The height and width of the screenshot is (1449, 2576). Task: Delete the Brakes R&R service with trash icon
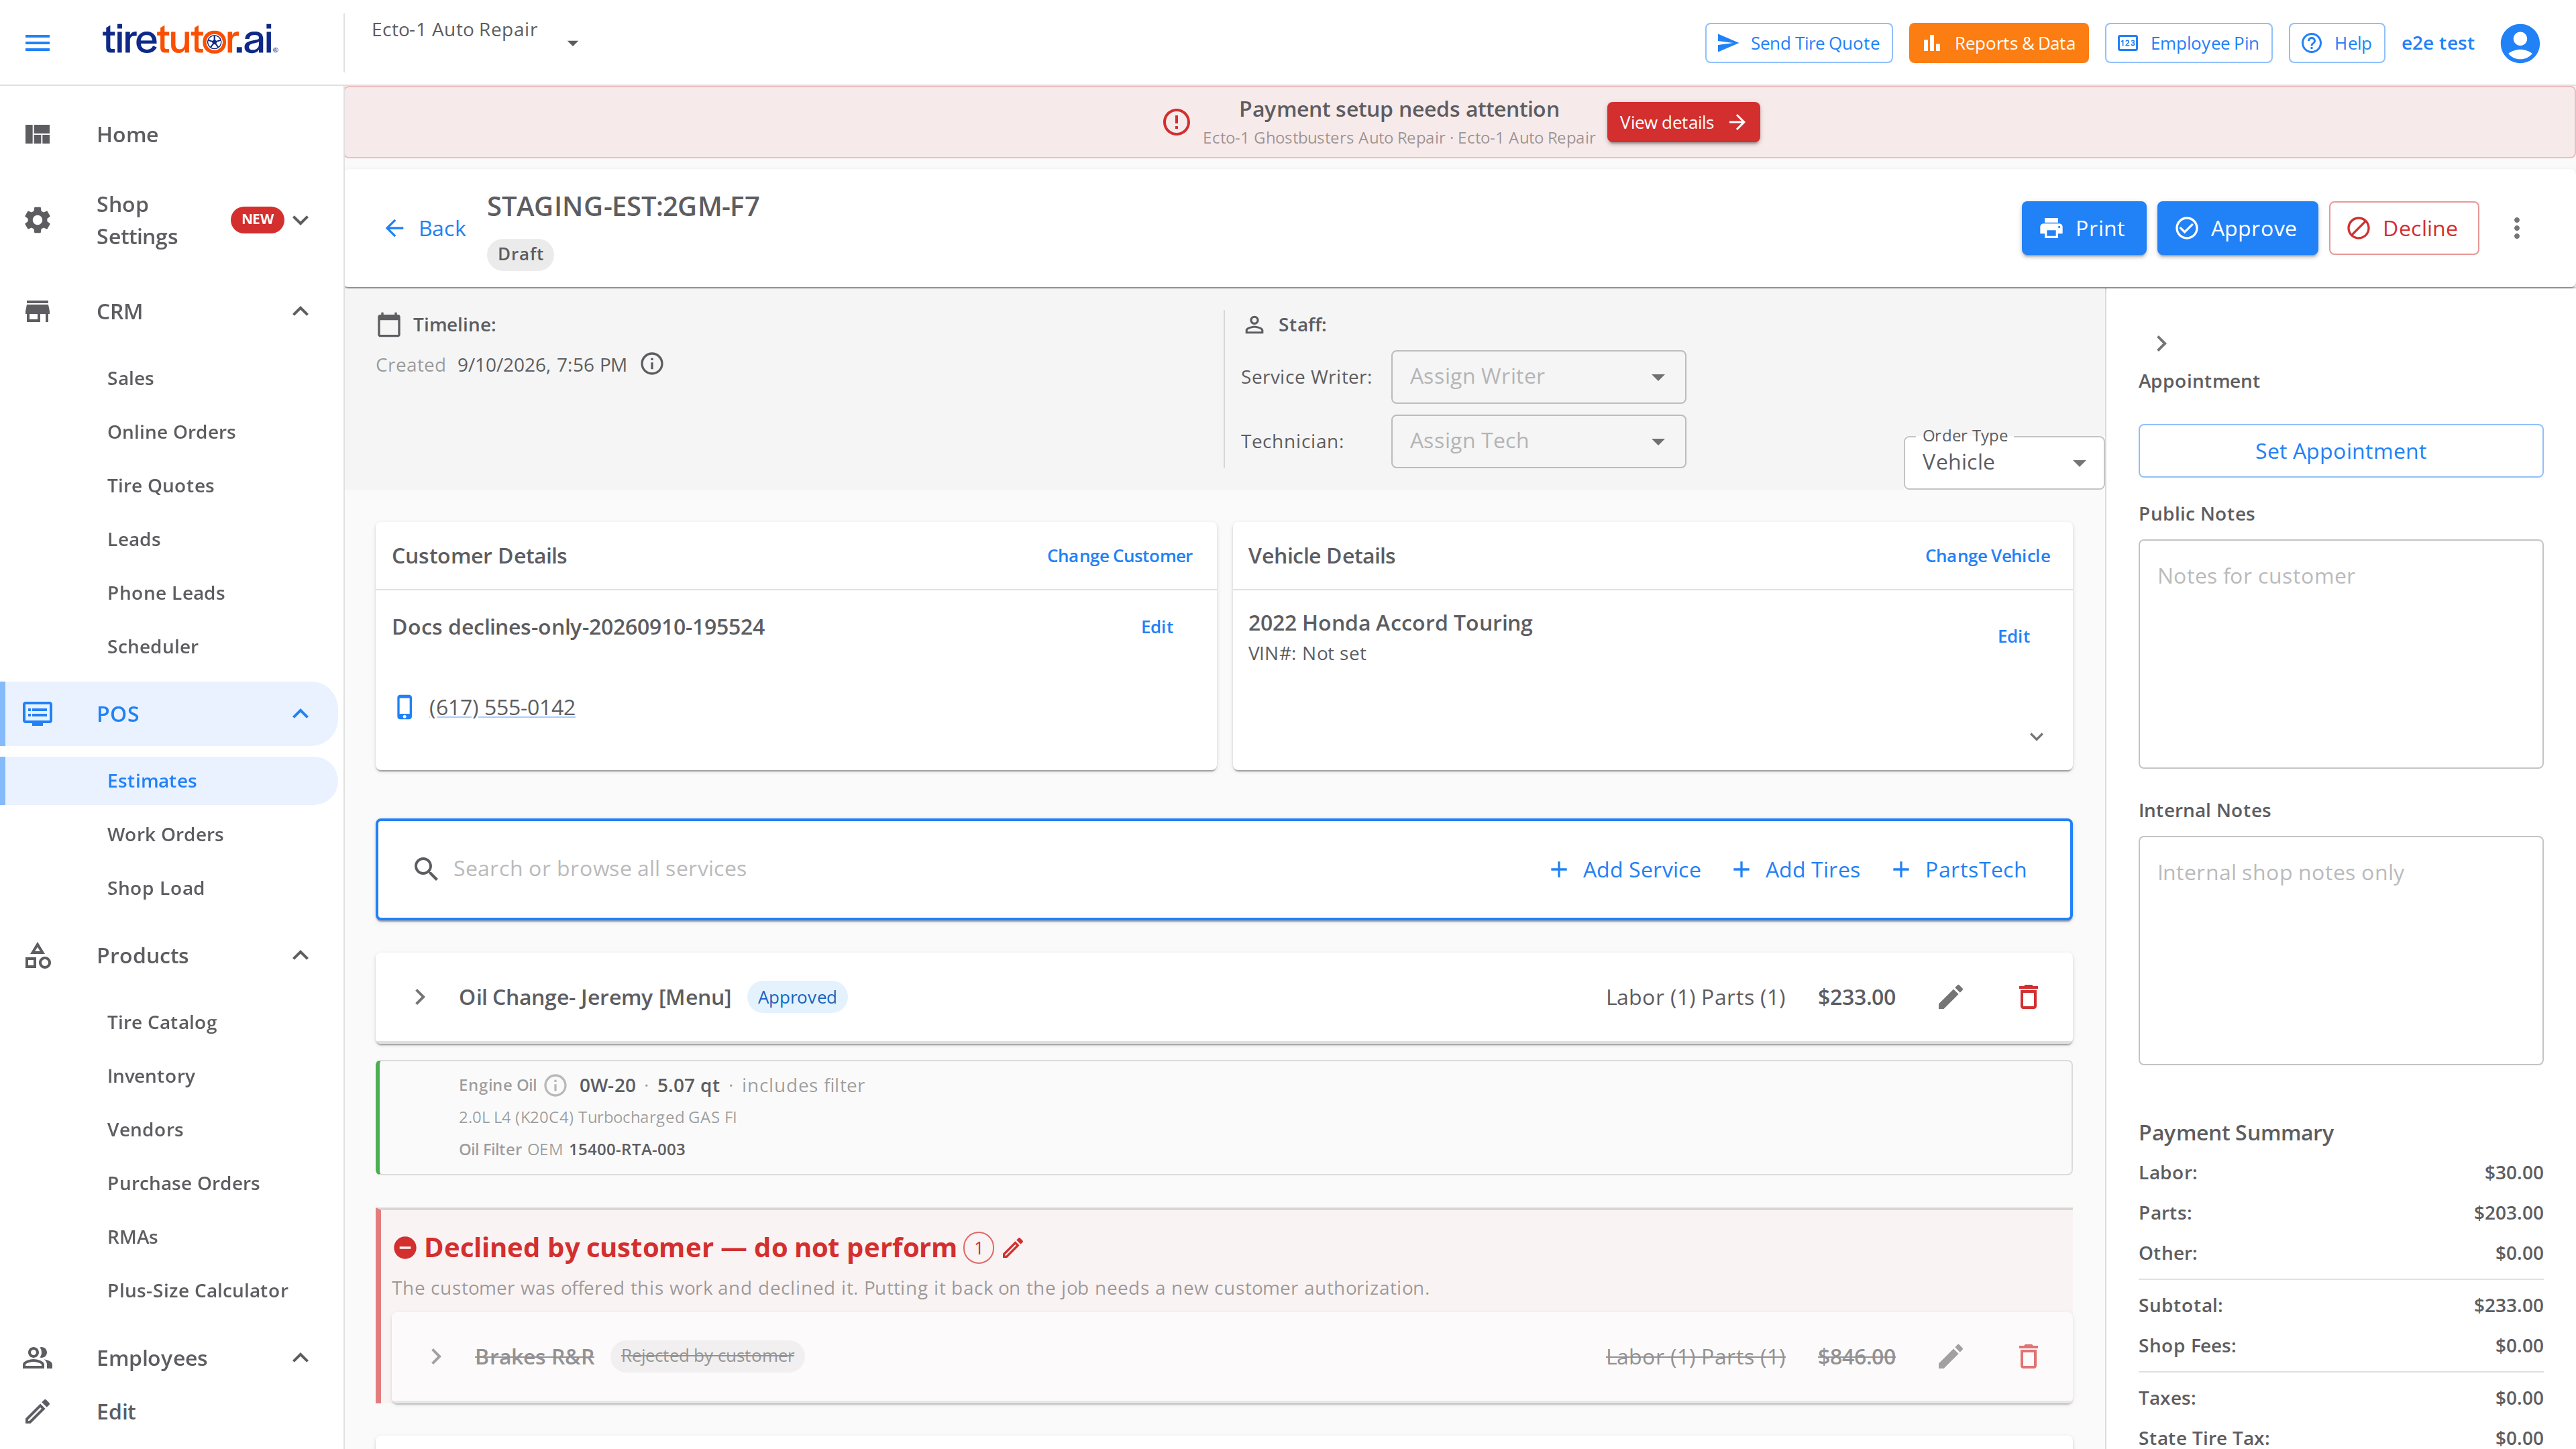coord(2028,1356)
